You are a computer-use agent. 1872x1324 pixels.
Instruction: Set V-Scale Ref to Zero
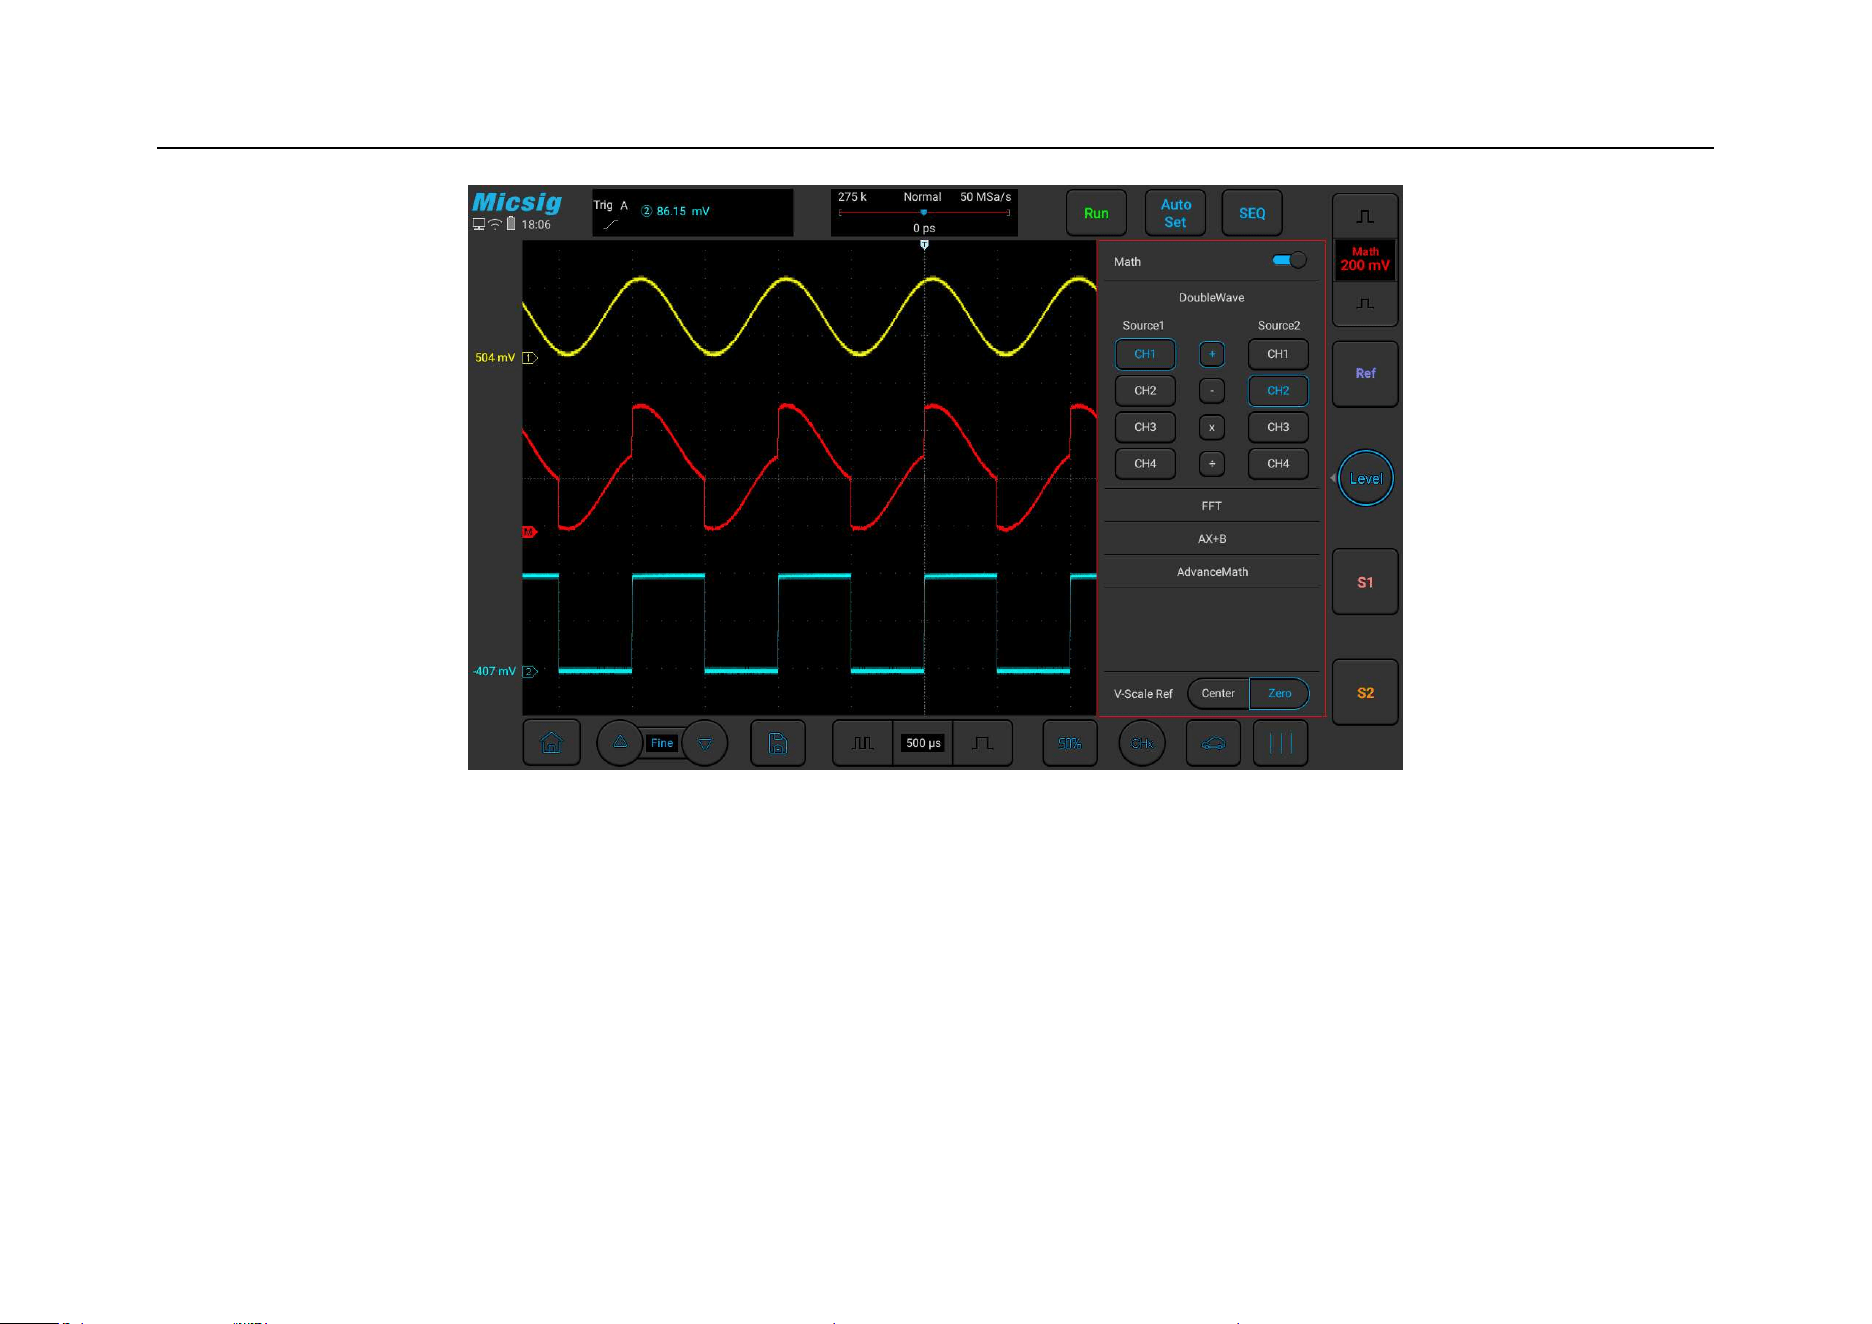tap(1279, 693)
